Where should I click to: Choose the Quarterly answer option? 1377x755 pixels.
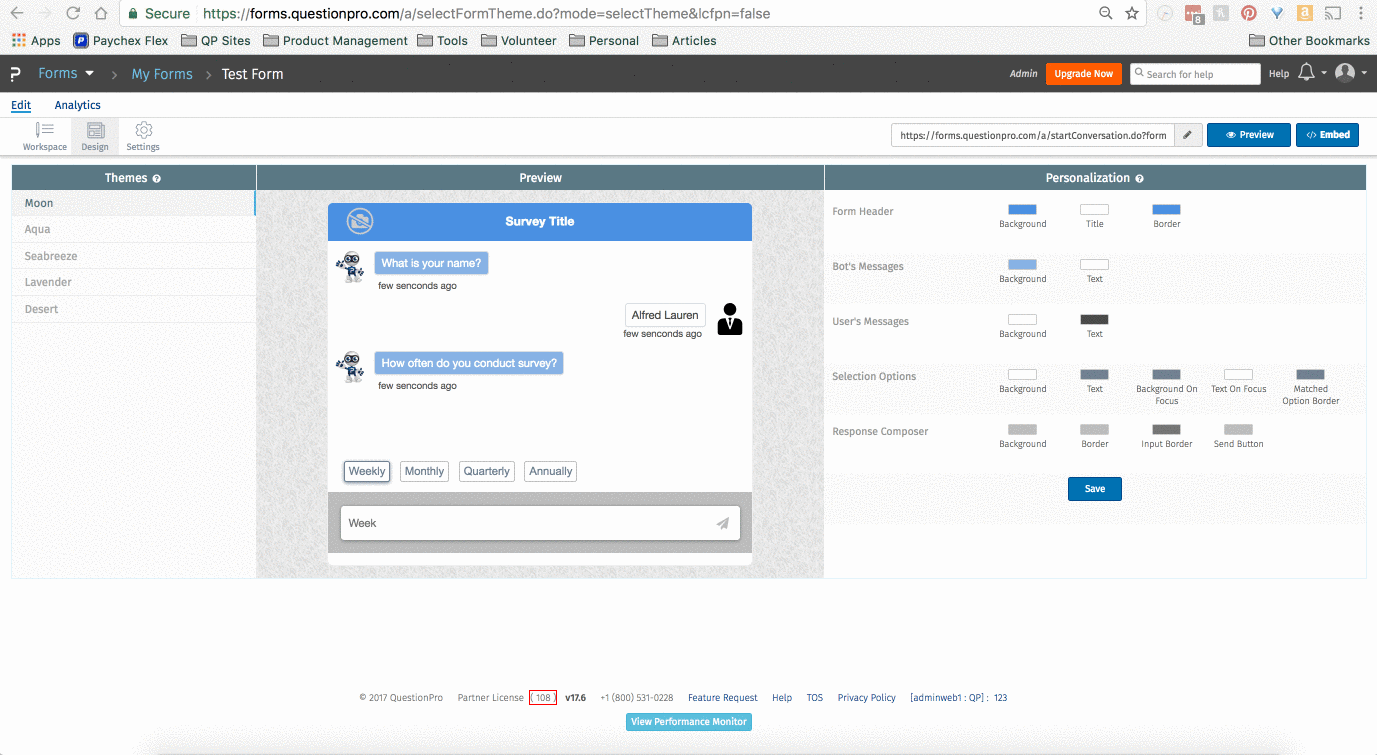[487, 471]
